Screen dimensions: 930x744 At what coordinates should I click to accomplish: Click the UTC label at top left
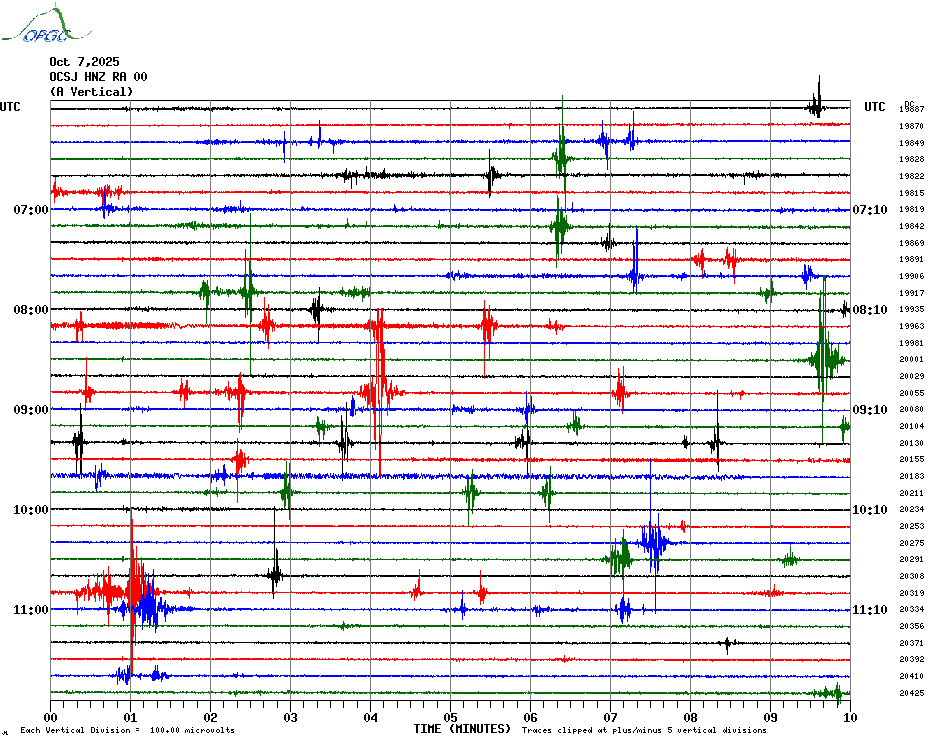pyautogui.click(x=10, y=107)
